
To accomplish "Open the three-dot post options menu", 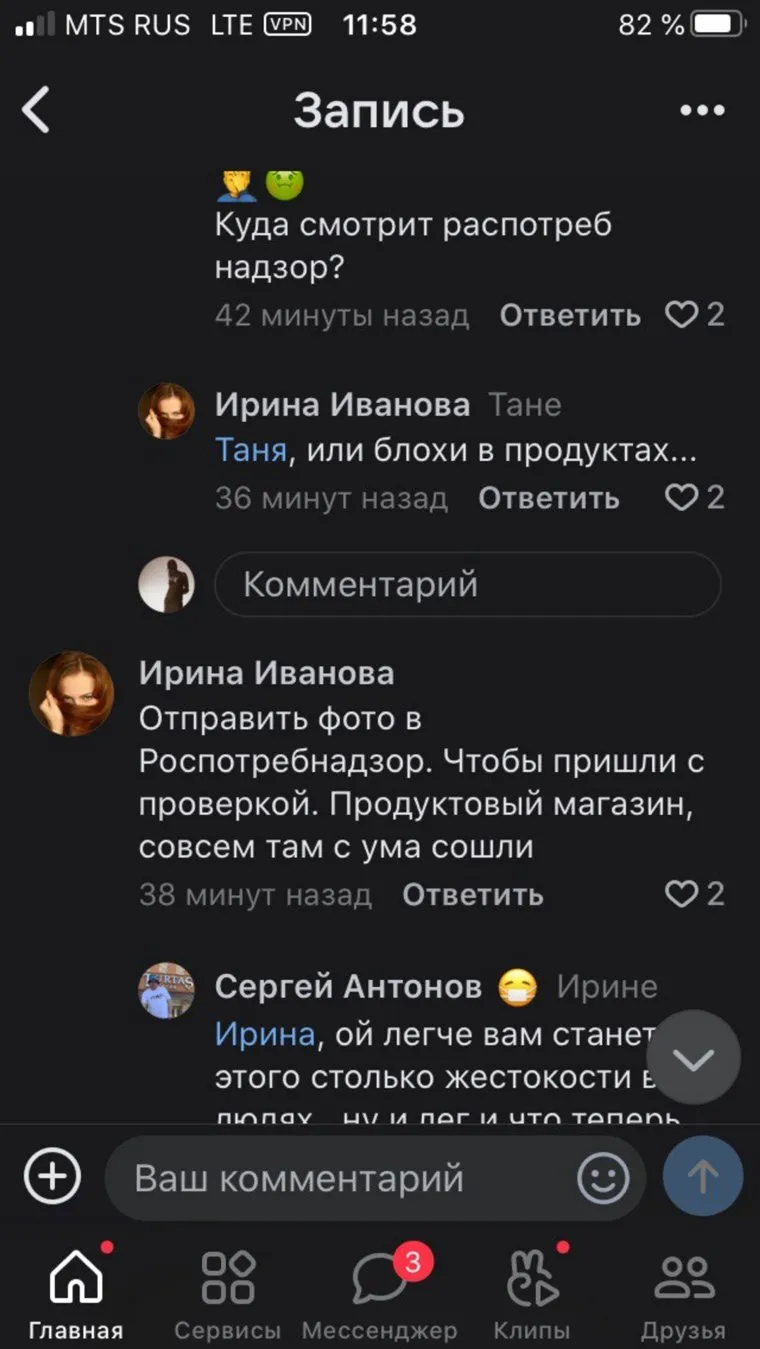I will [x=701, y=110].
